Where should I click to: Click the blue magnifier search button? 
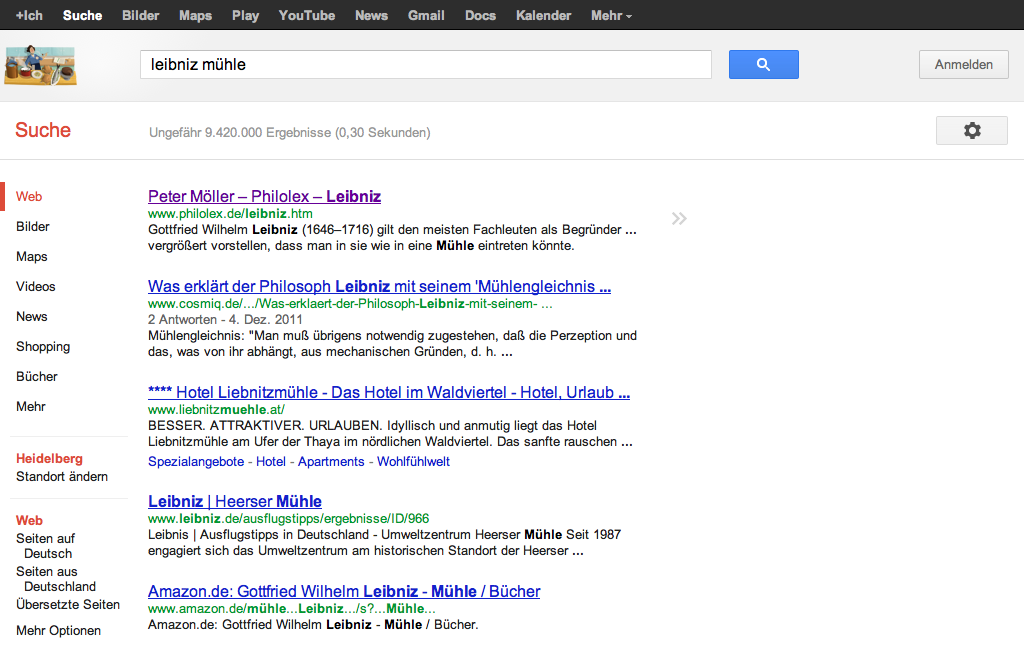[x=763, y=65]
